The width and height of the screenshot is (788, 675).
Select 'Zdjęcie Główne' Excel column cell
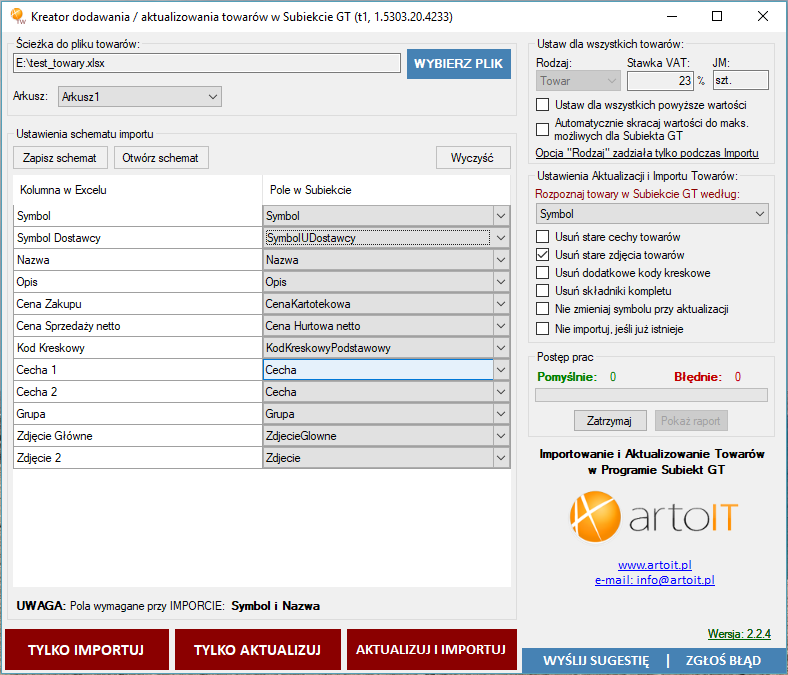tap(138, 436)
